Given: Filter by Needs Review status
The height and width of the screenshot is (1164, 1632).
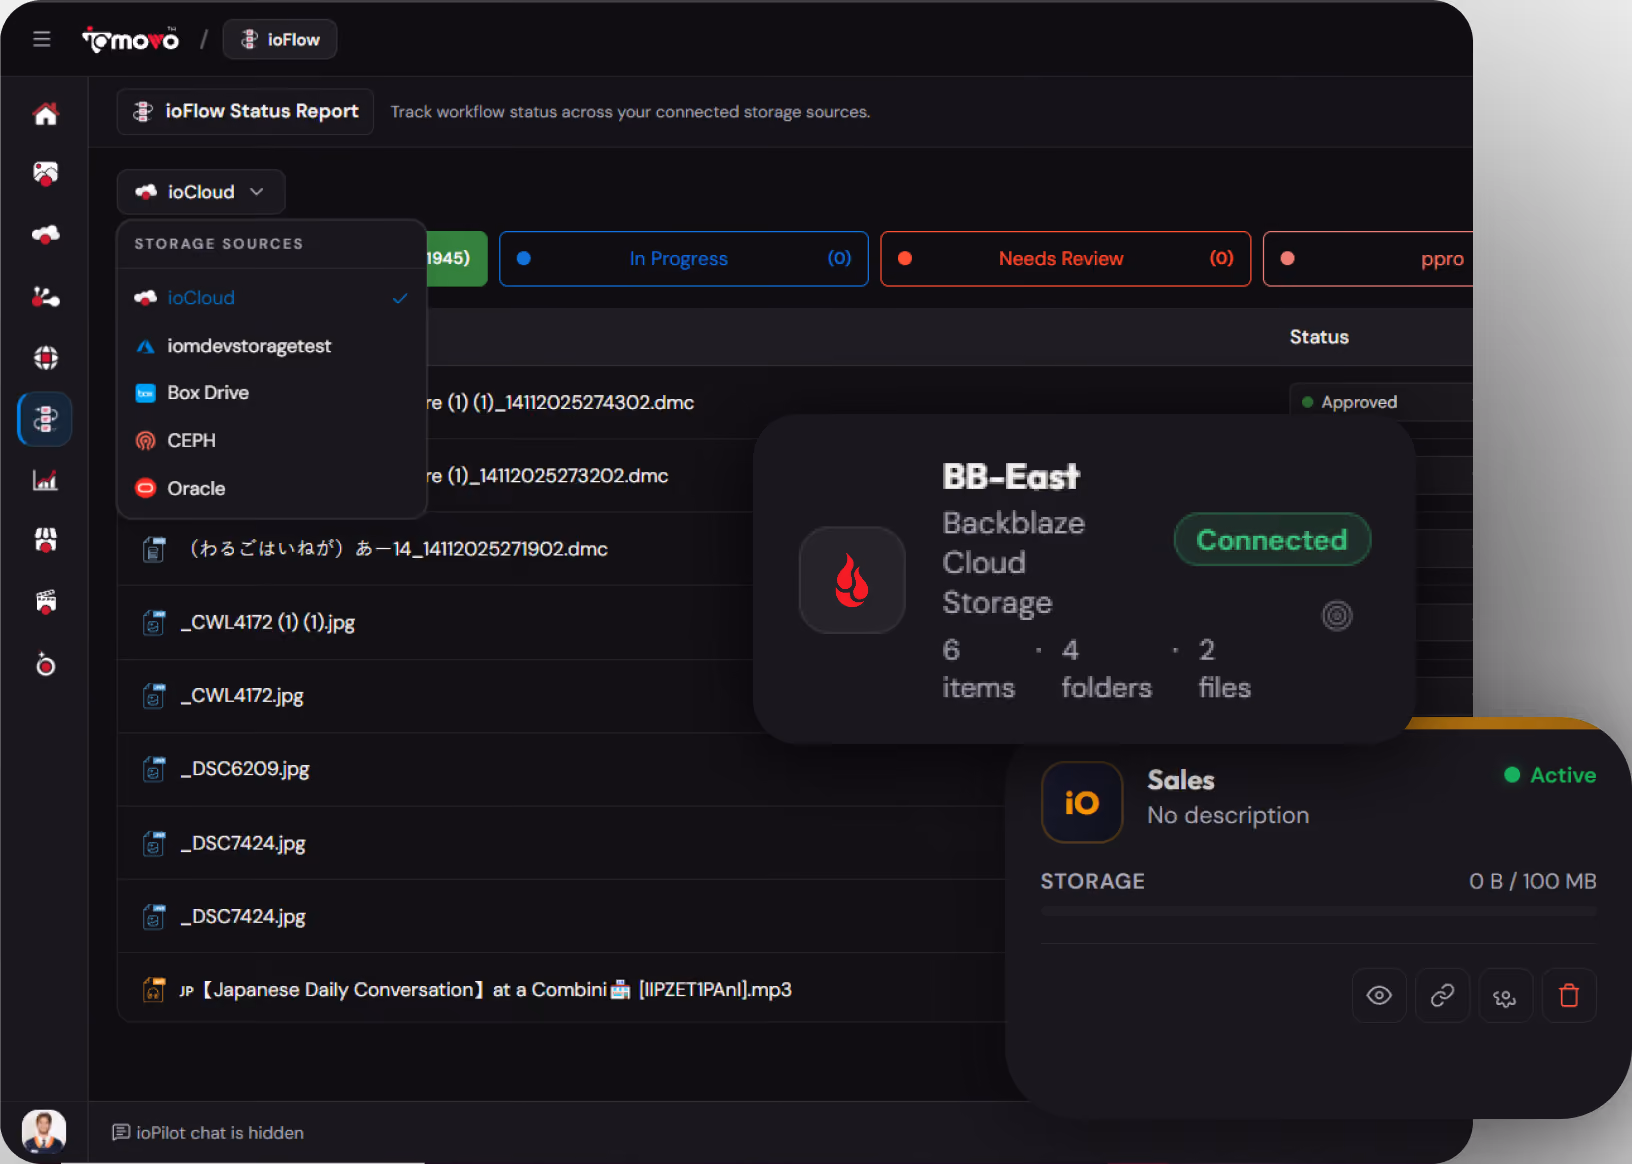Looking at the screenshot, I should 1066,259.
